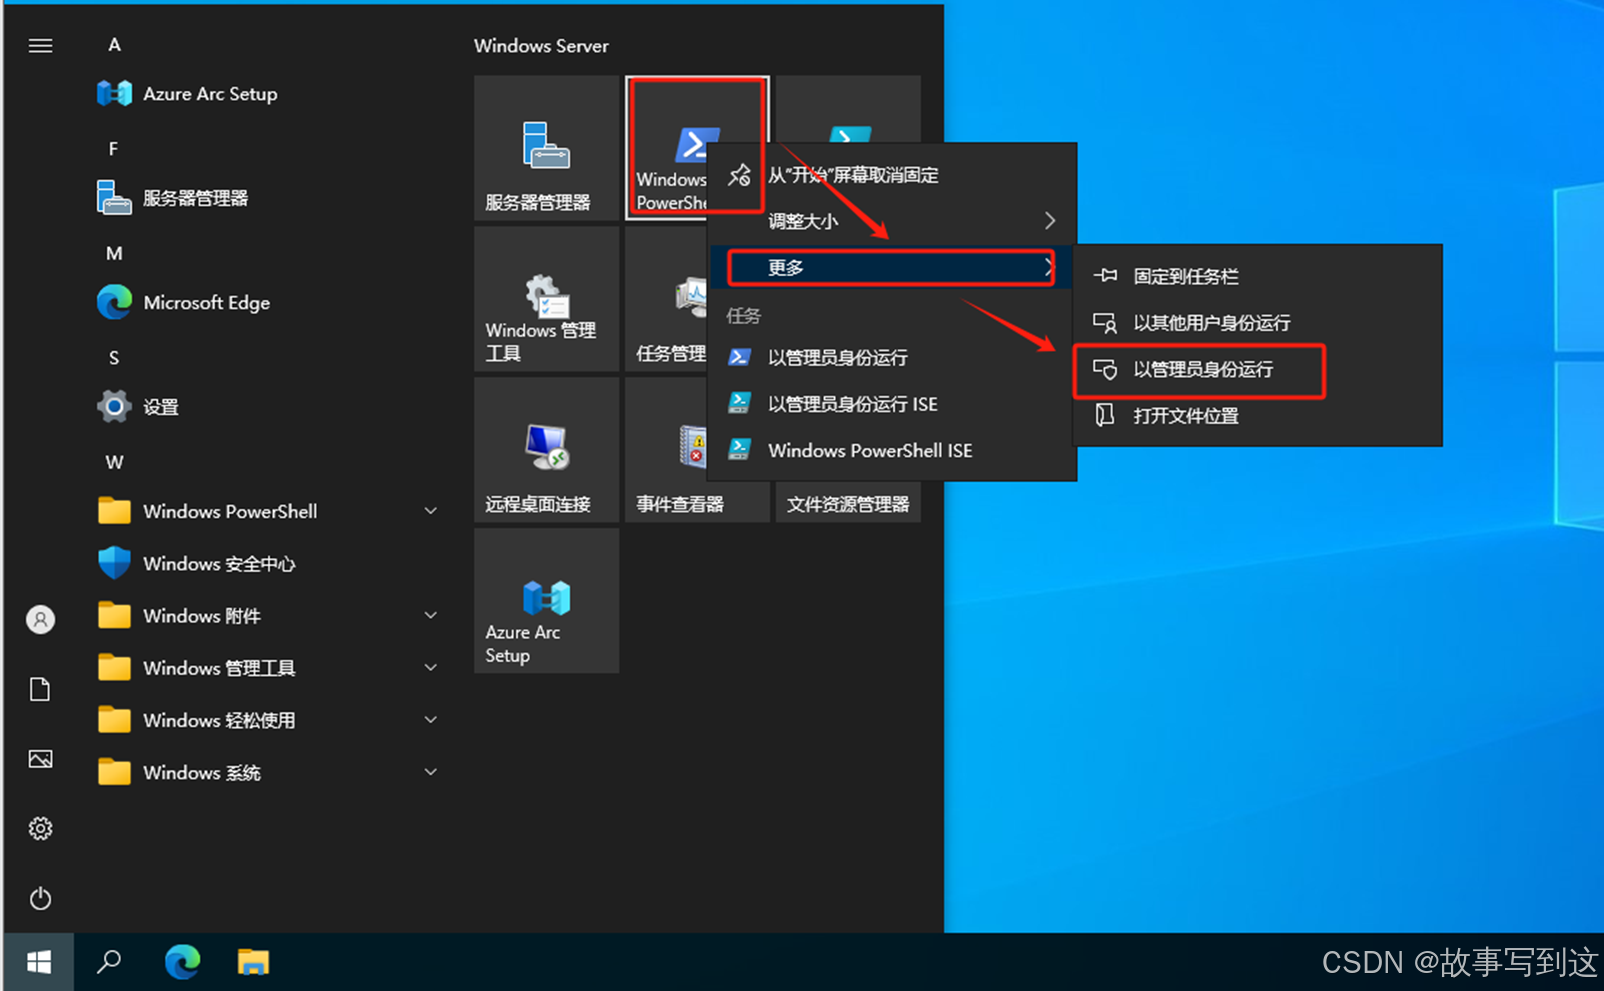This screenshot has height=991, width=1604.
Task: Click the 任务管理器 pinned tile
Action: [666, 298]
